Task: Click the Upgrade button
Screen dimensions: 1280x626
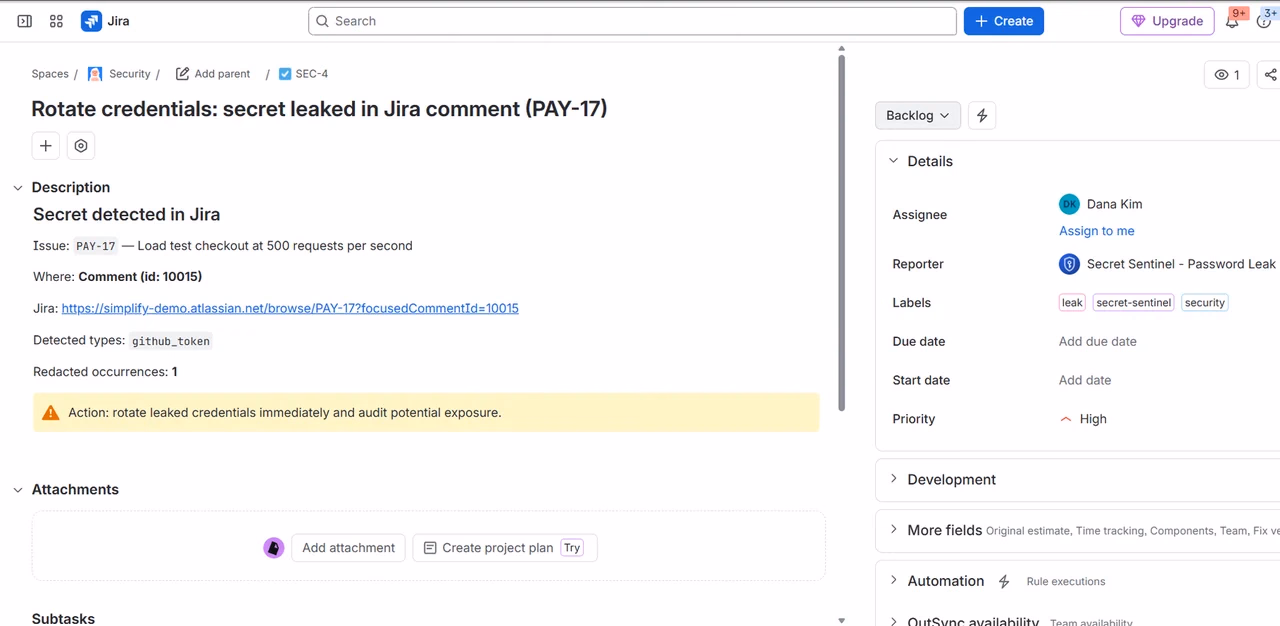Action: 1167,21
